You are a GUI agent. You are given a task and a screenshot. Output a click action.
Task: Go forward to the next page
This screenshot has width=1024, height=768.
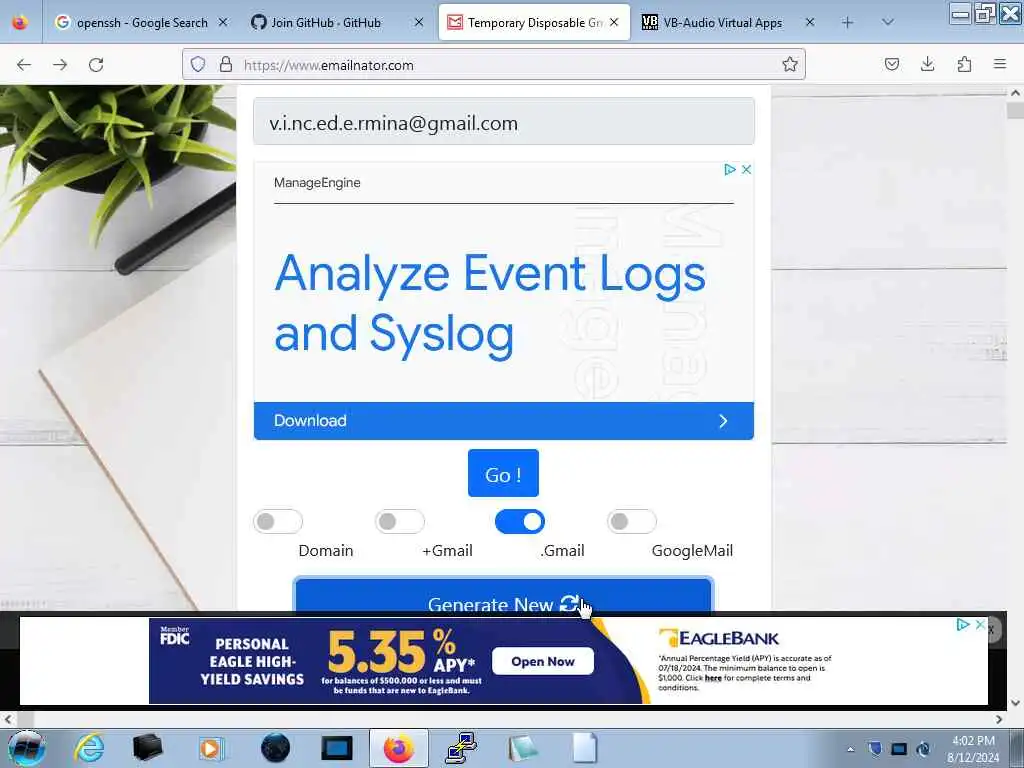[x=60, y=65]
